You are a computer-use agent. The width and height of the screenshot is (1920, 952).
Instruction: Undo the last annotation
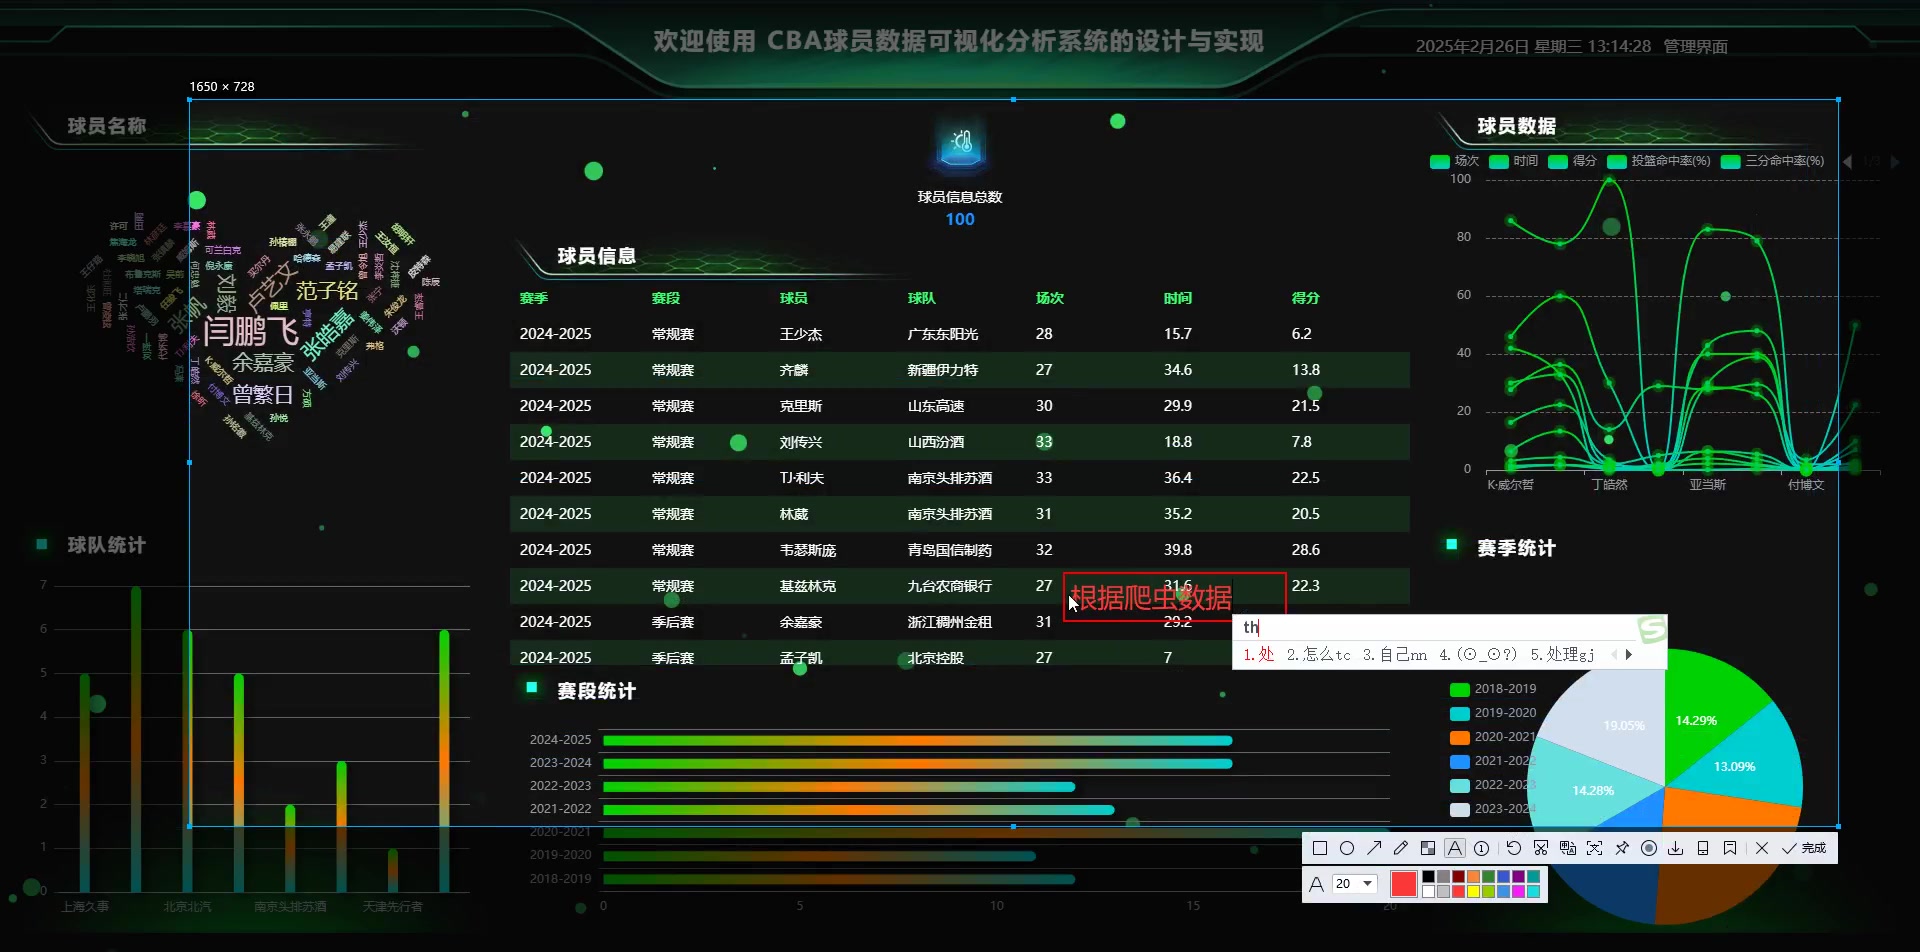pyautogui.click(x=1514, y=848)
